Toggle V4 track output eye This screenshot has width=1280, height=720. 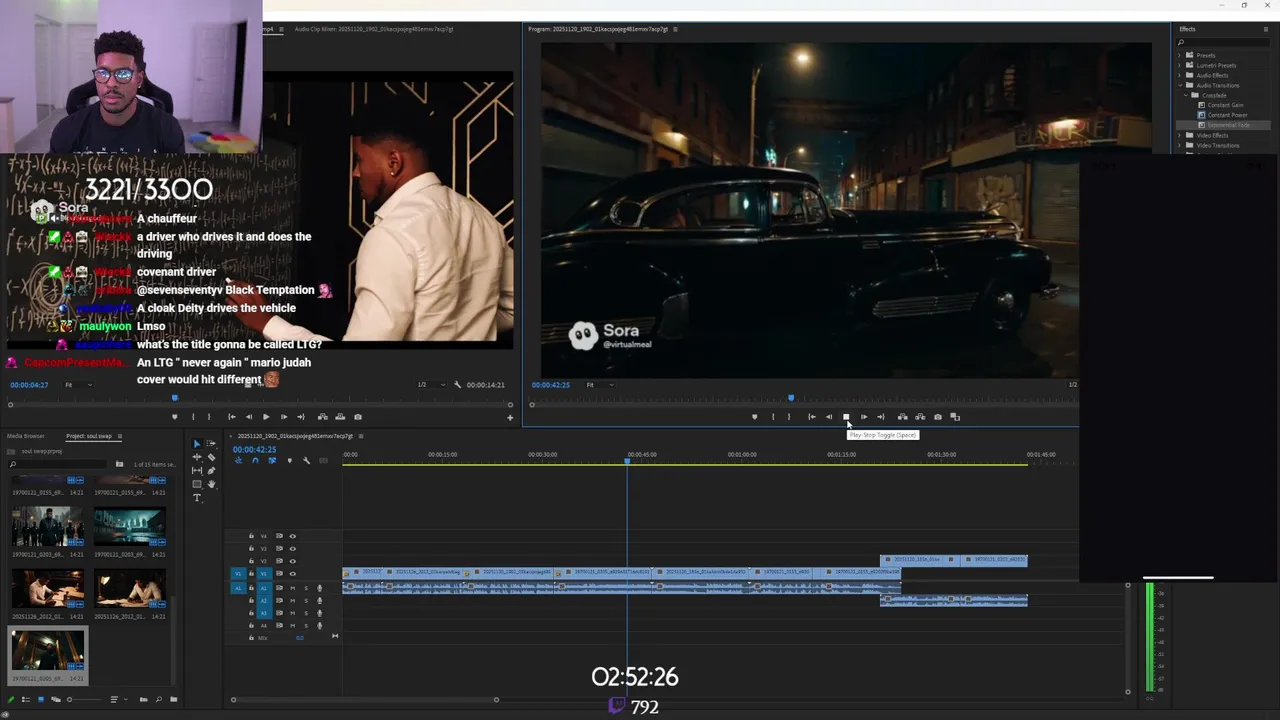coord(293,536)
